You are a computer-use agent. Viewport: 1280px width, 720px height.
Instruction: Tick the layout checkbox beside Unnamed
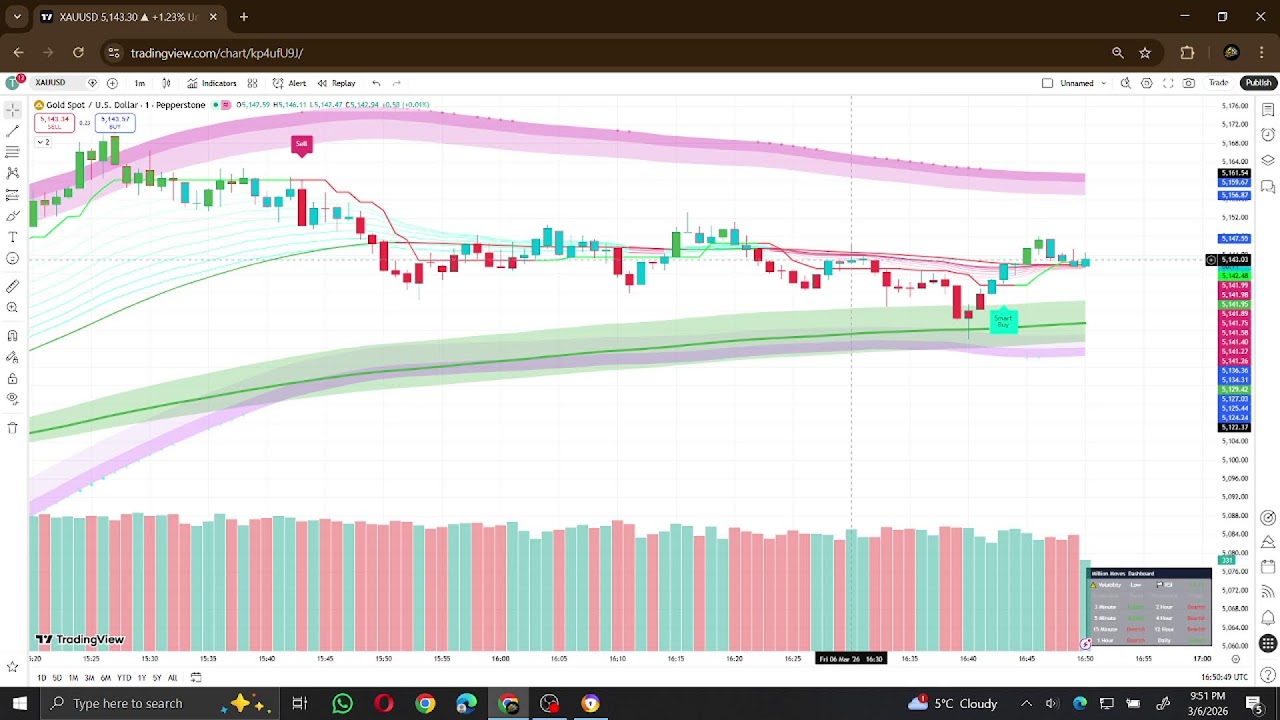pyautogui.click(x=1047, y=83)
